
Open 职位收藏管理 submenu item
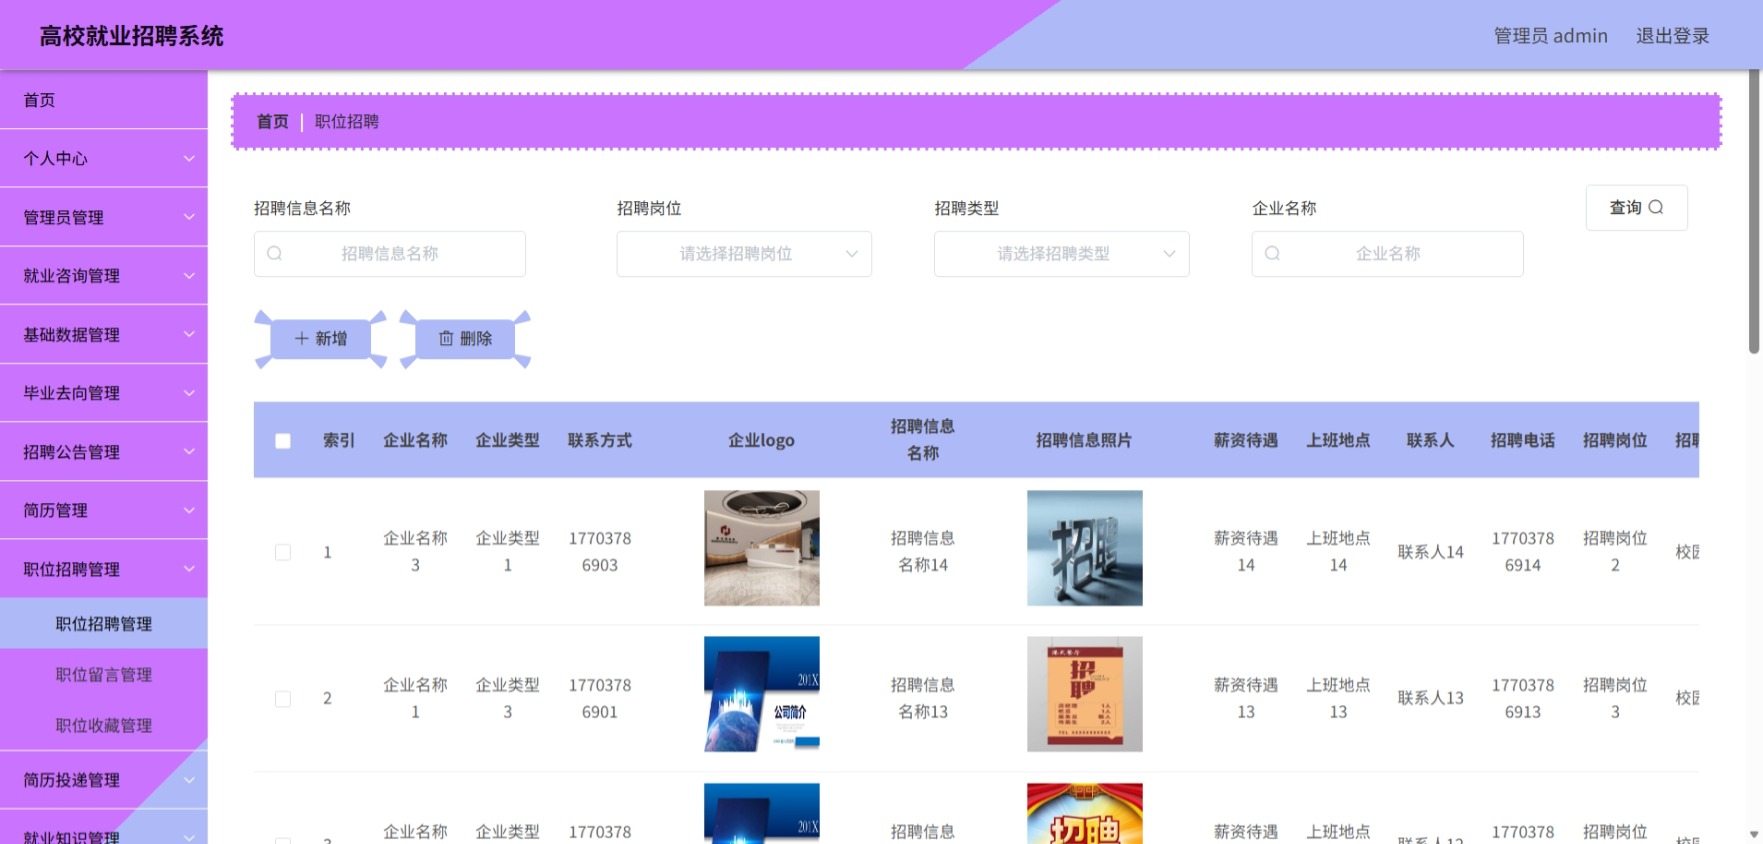tap(104, 726)
